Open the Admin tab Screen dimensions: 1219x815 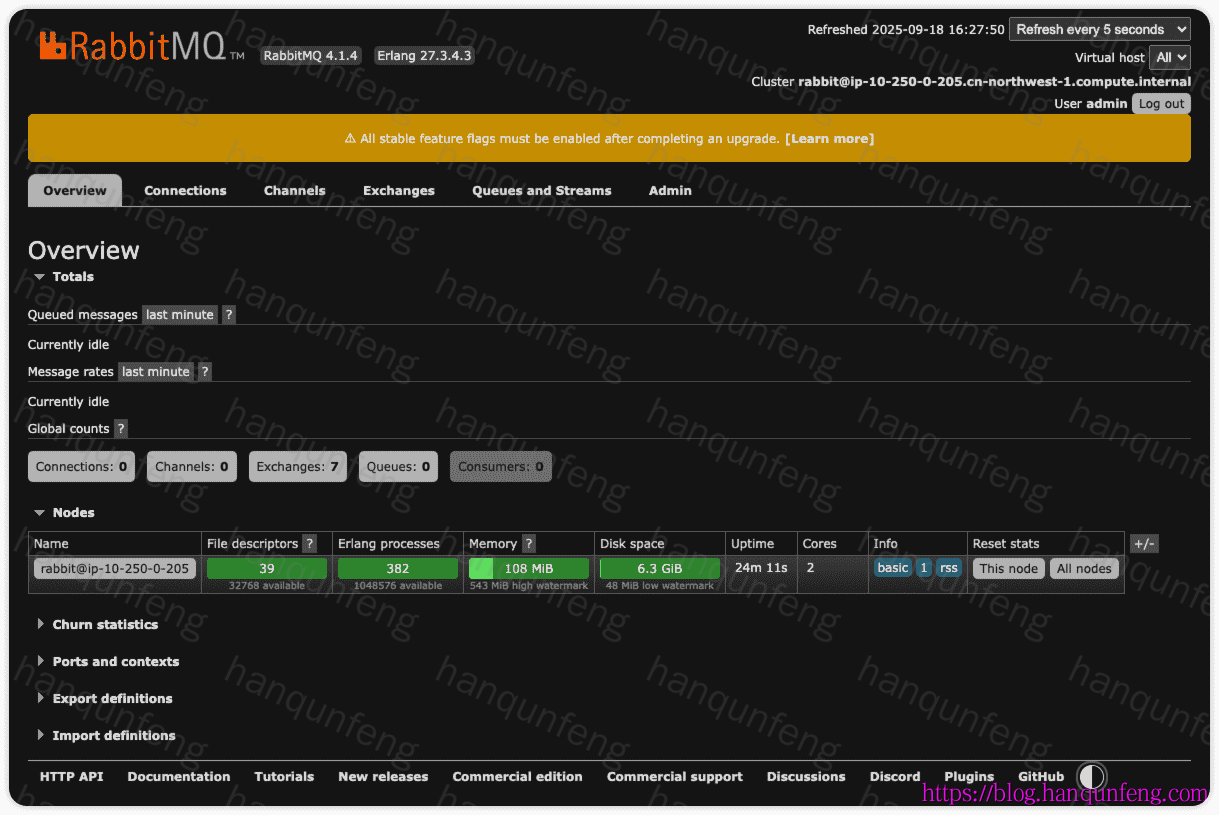point(670,190)
